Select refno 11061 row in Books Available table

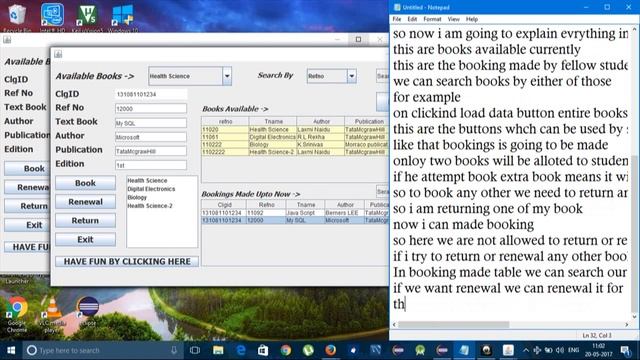pos(295,137)
